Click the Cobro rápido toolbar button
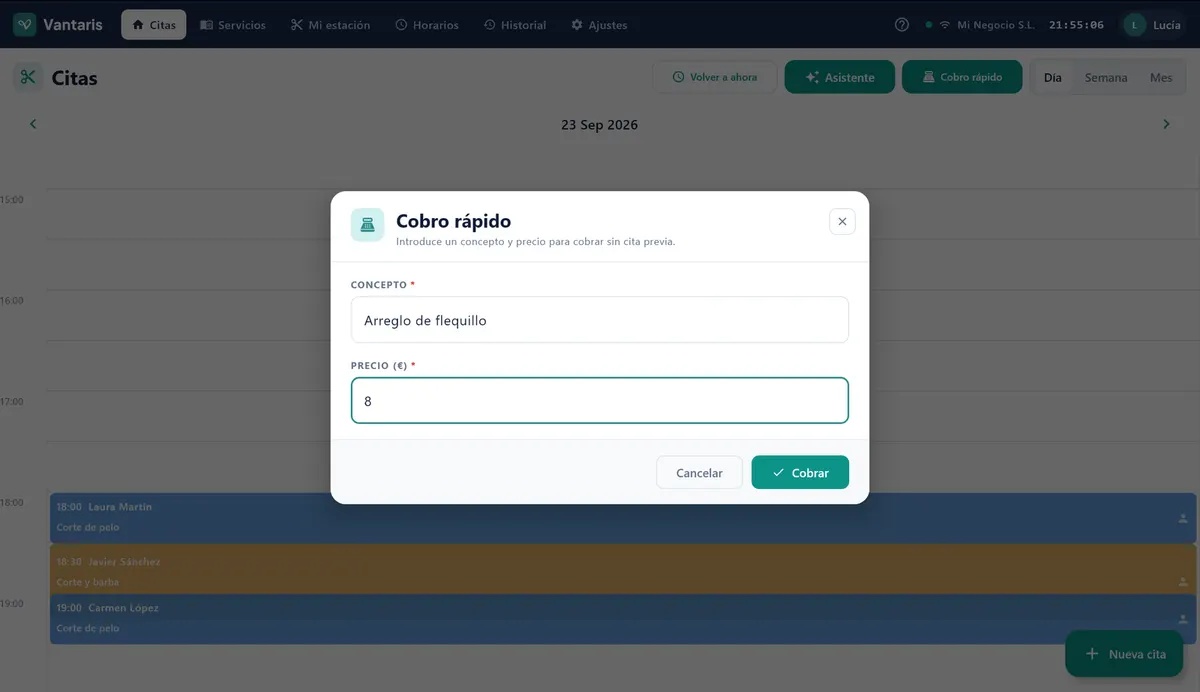The width and height of the screenshot is (1200, 692). [x=962, y=77]
